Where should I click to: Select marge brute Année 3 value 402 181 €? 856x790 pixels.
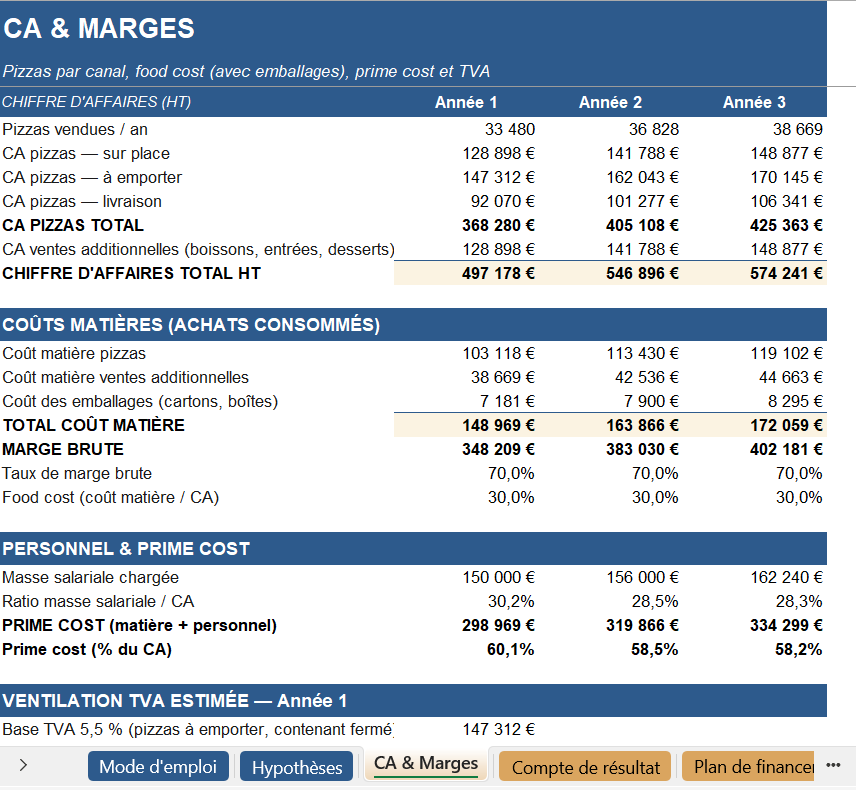pyautogui.click(x=787, y=449)
